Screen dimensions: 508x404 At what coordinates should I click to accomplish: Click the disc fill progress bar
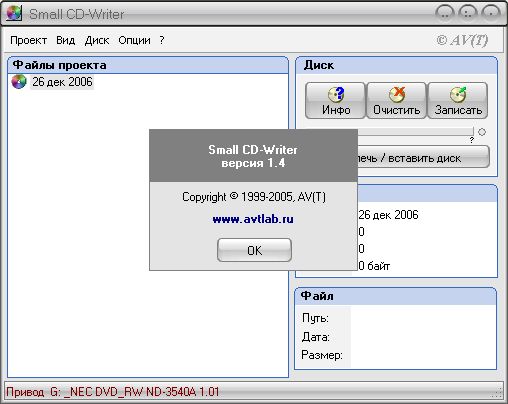pos(415,132)
